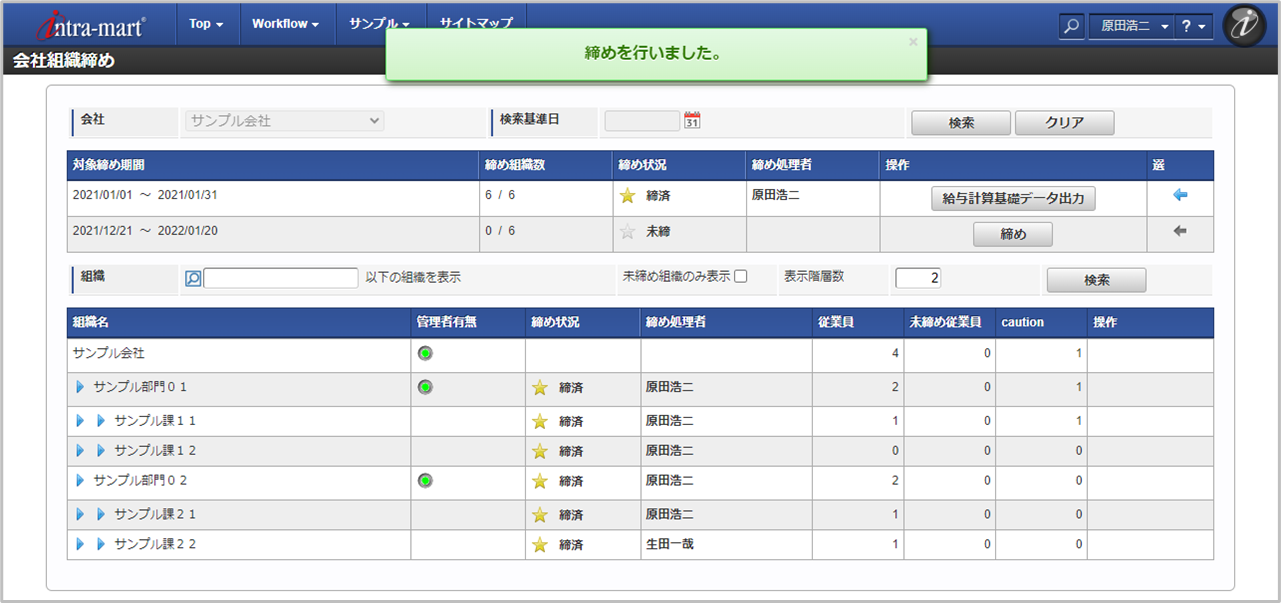
Task: Click the search magnifier icon in header
Action: [1071, 27]
